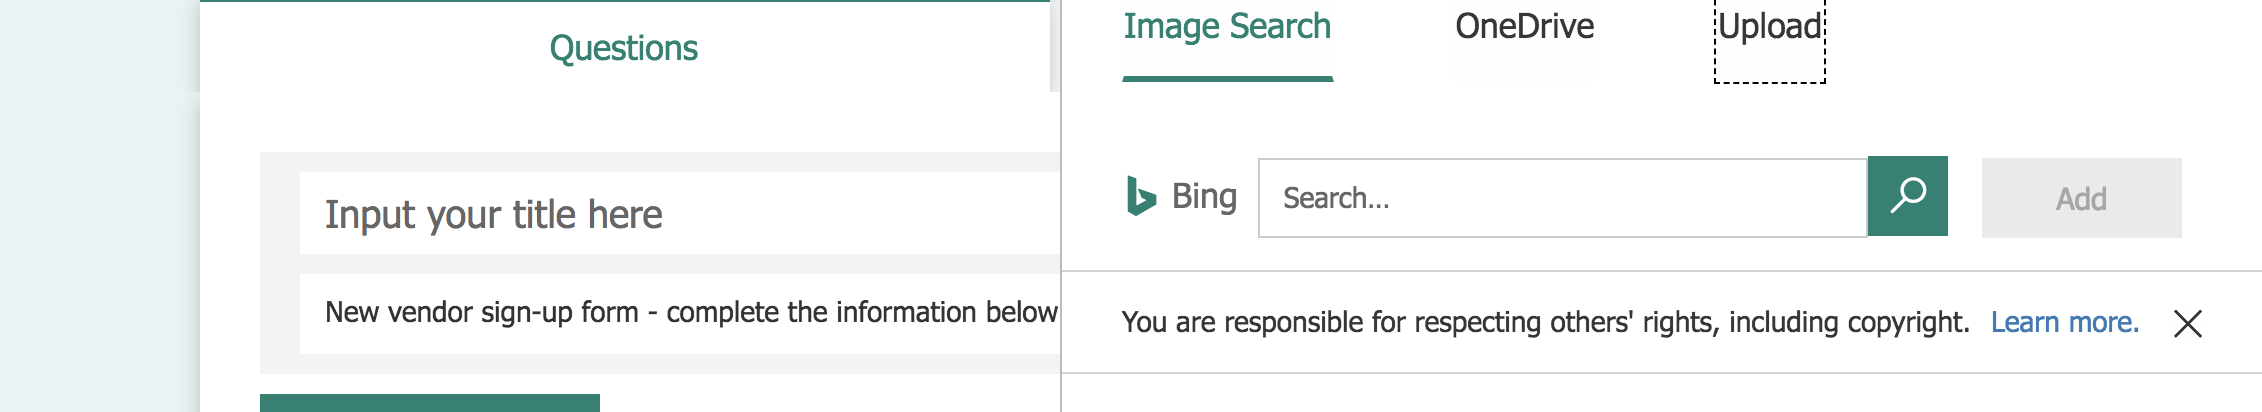The image size is (2262, 412).
Task: Click the scrollbar beside the Questions tab
Action: click(1053, 46)
